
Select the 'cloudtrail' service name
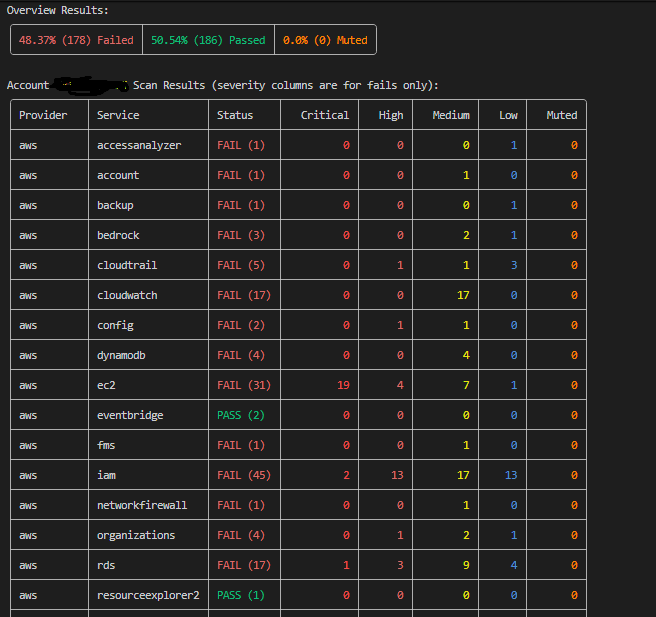click(127, 265)
